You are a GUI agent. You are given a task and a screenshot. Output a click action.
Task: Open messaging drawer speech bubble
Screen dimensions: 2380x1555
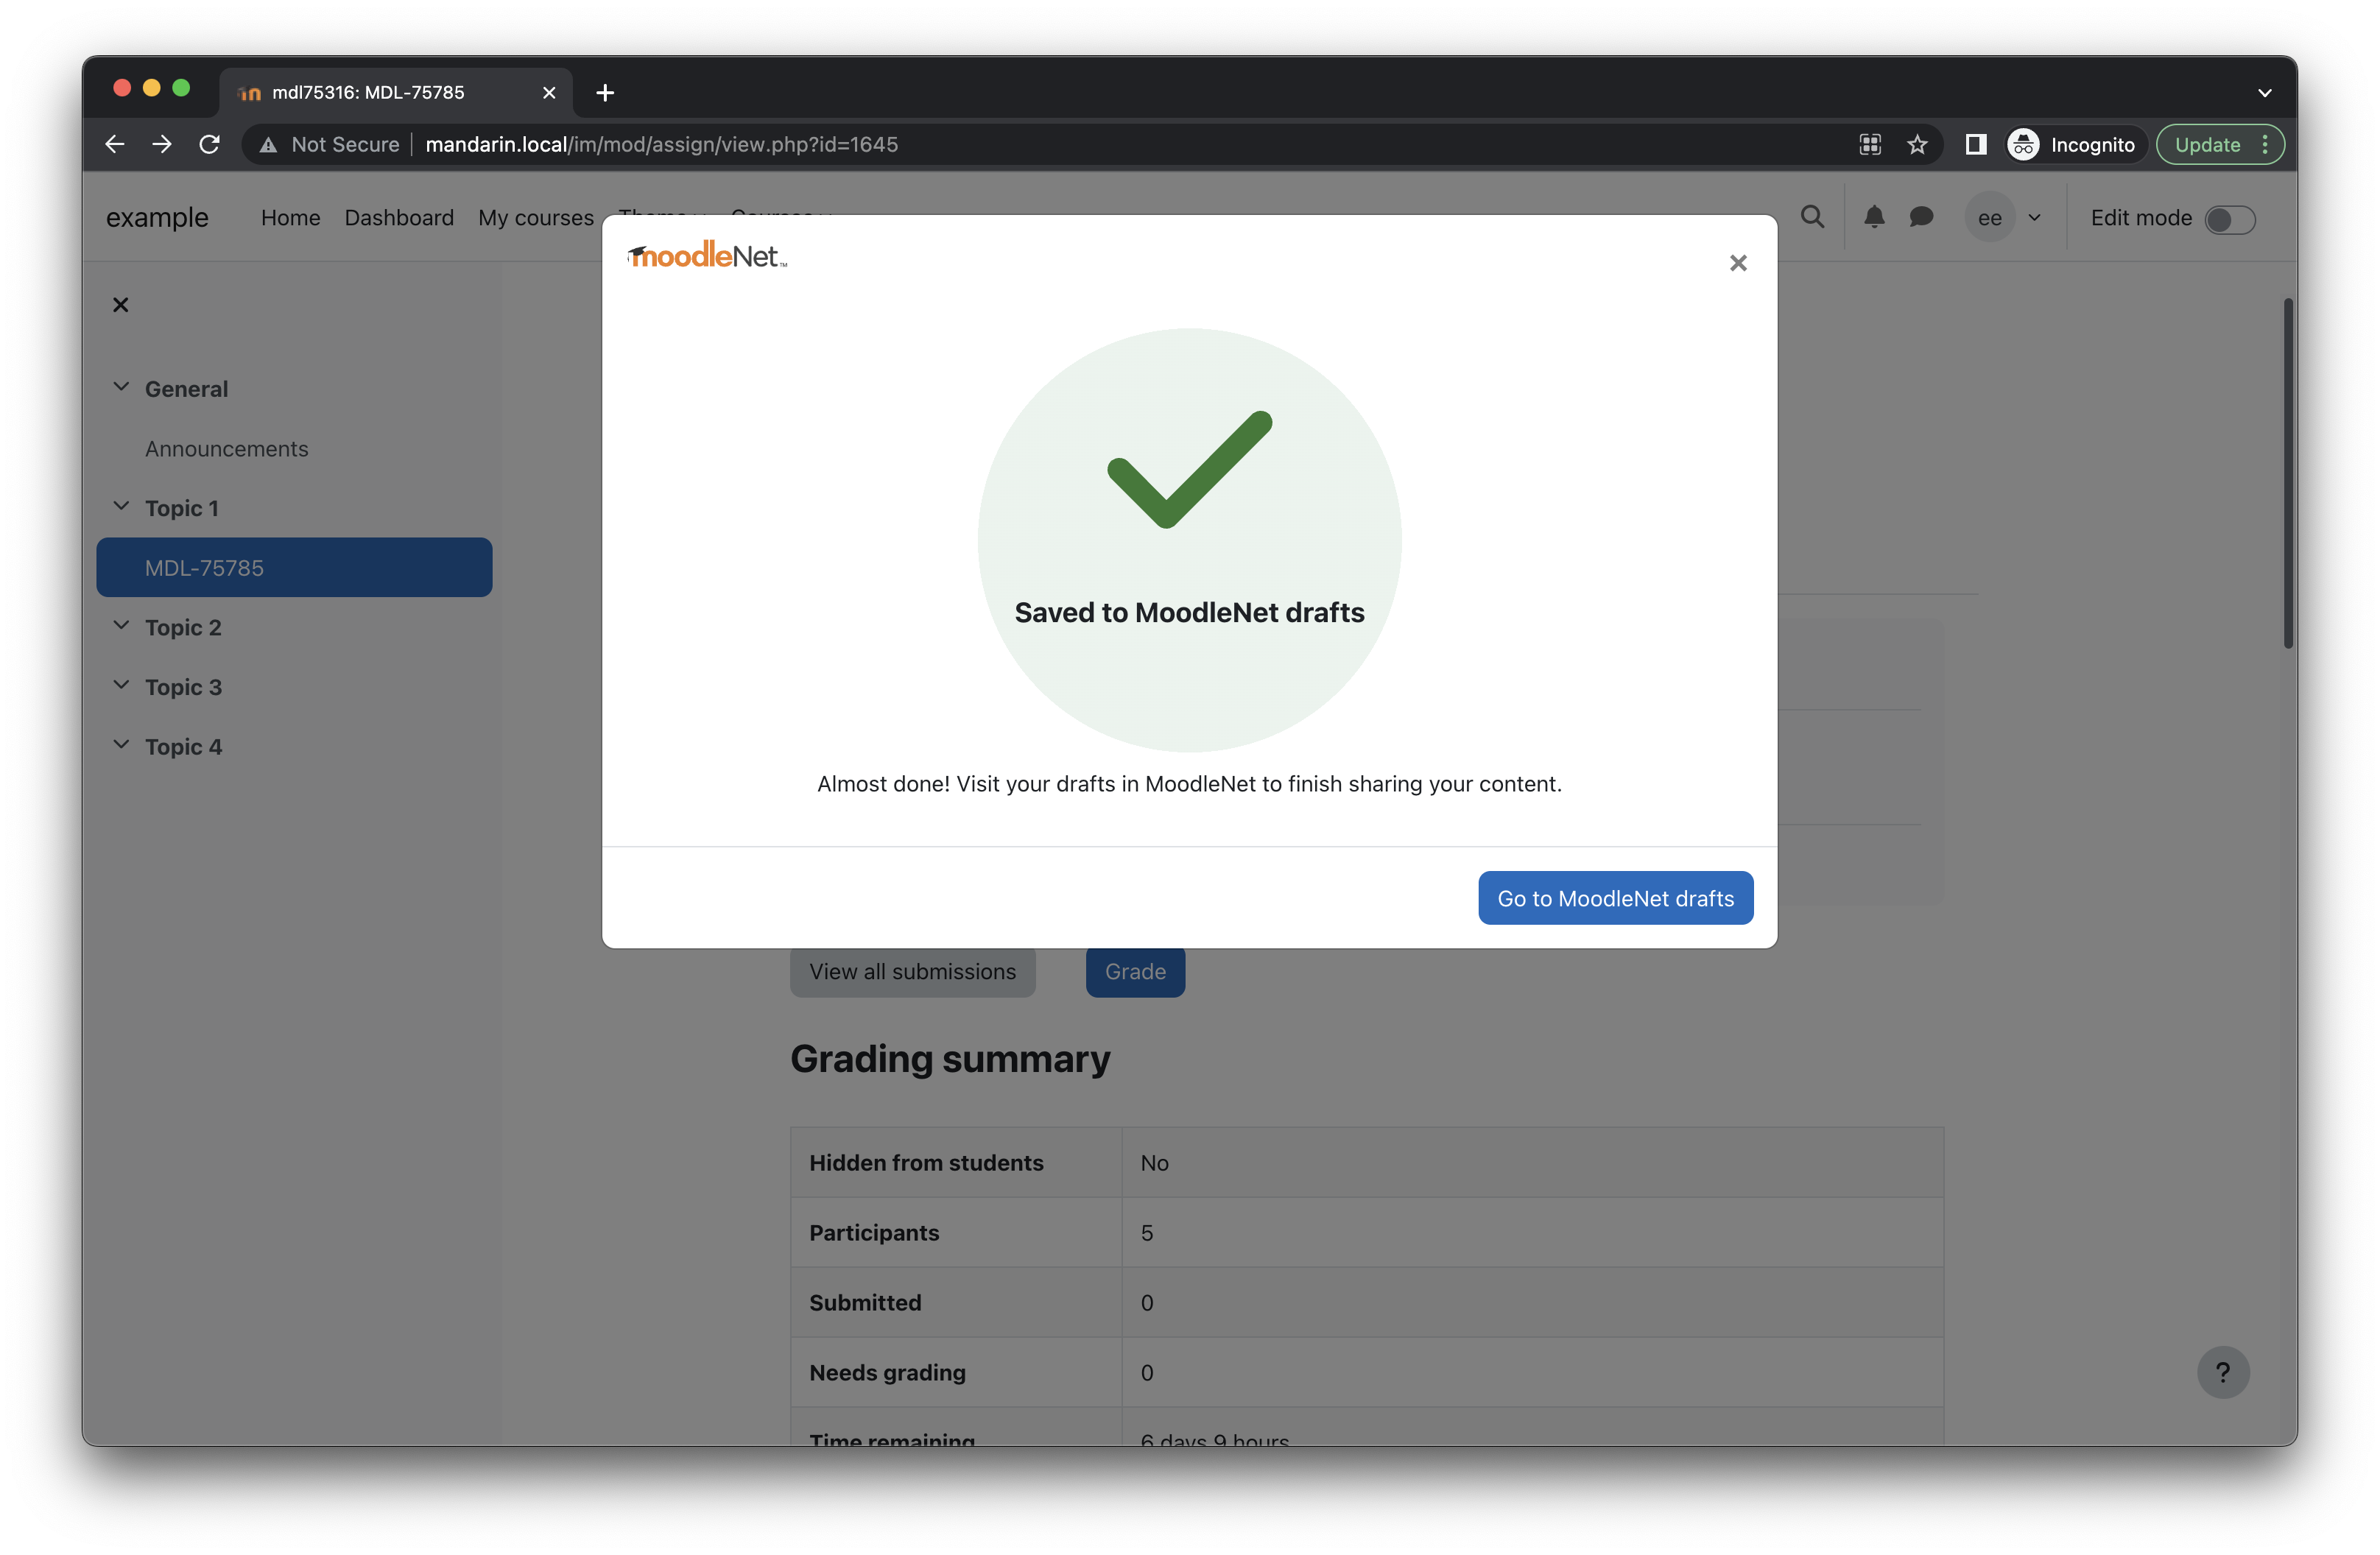pos(1921,217)
